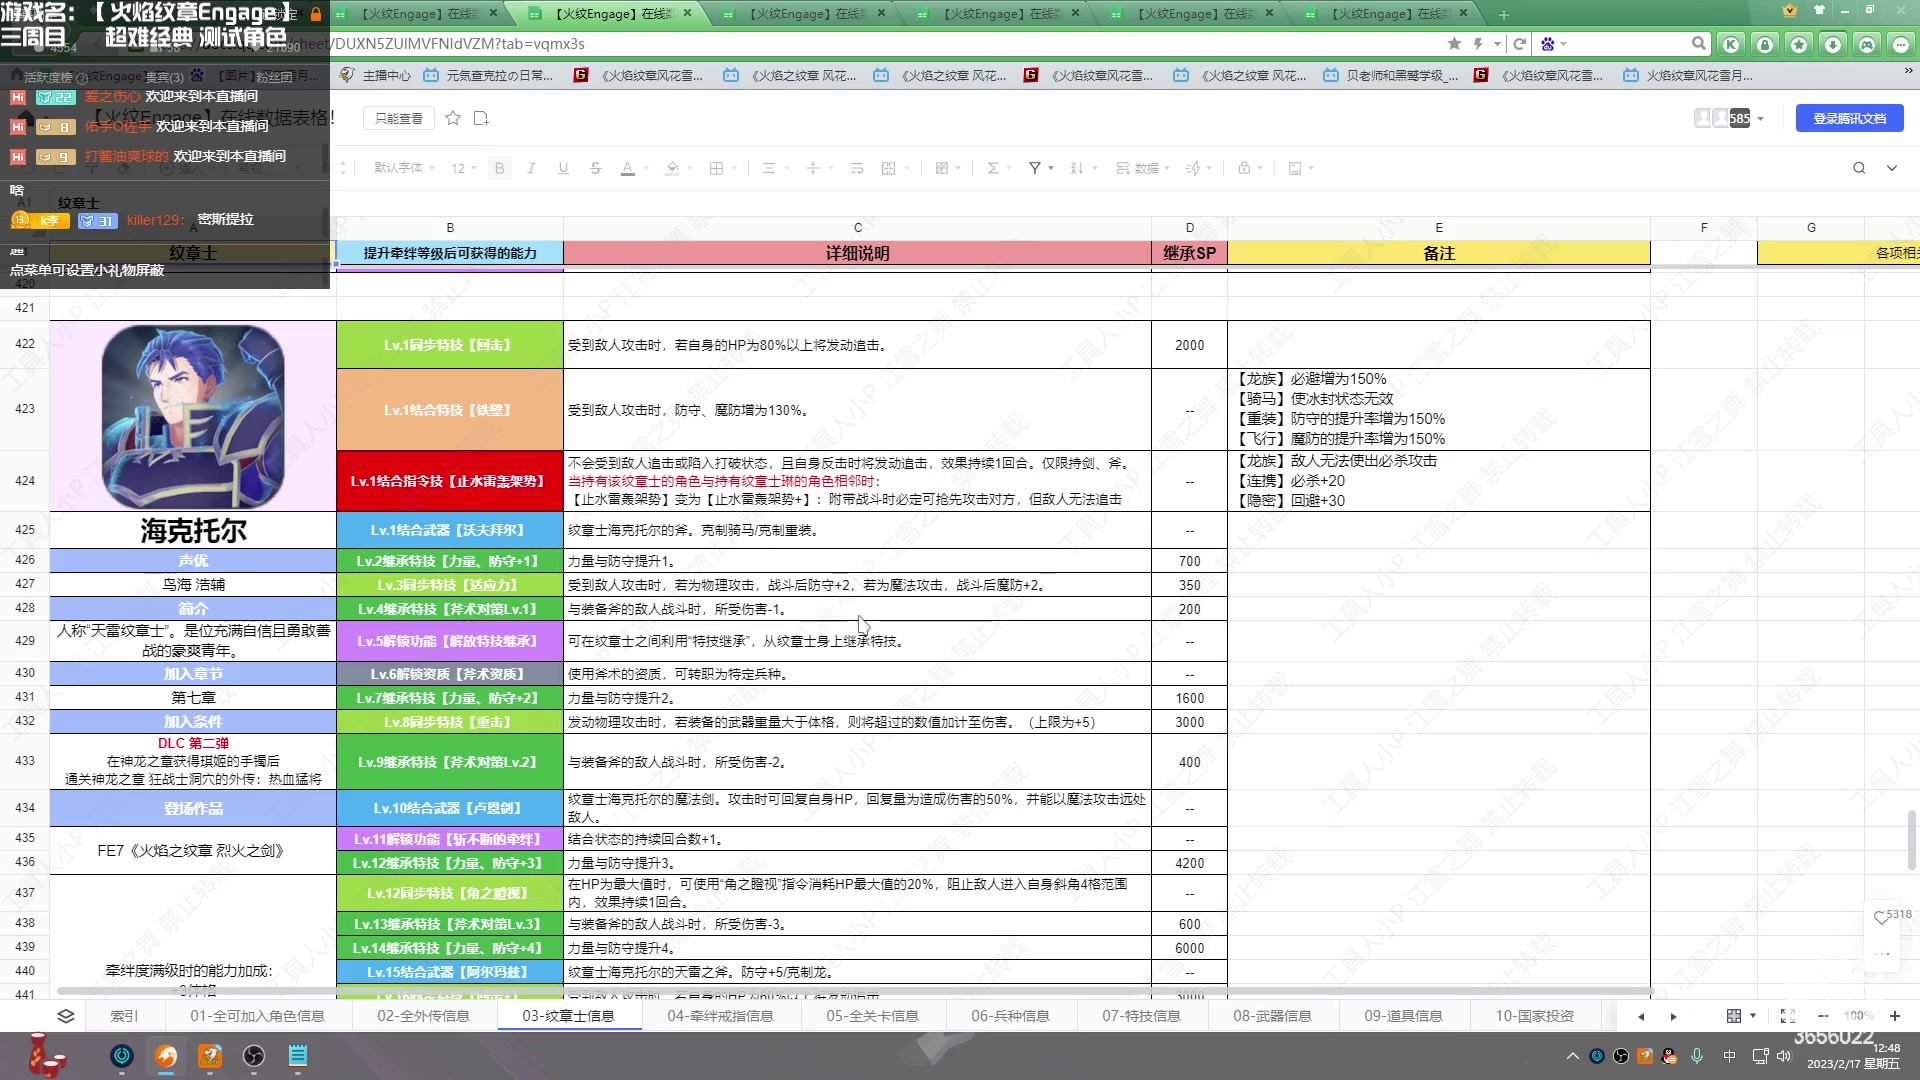Toggle fullscreen view icon

click(x=1788, y=1016)
